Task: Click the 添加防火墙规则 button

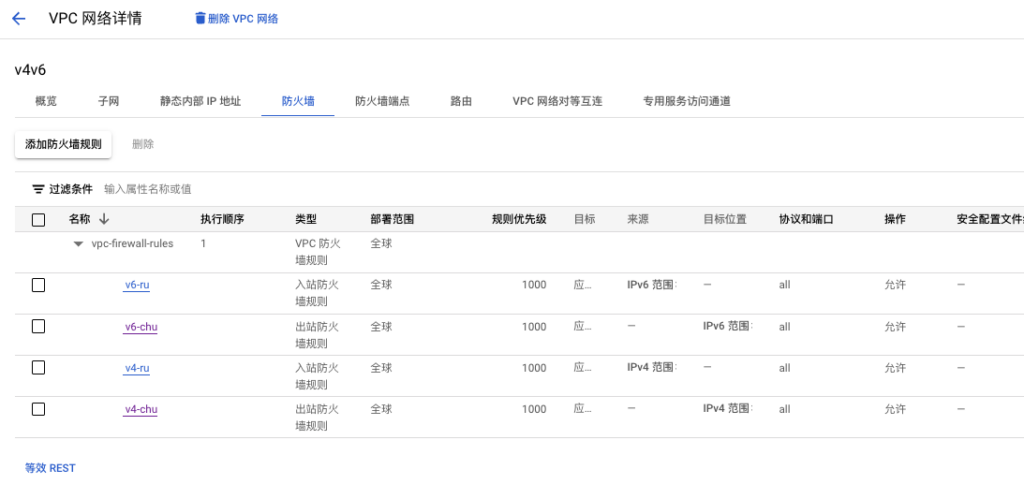Action: point(63,144)
